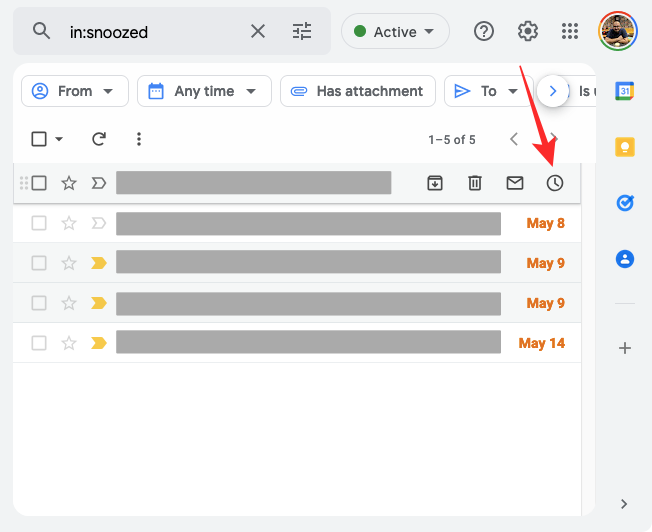Open the Settings gear

pos(528,31)
